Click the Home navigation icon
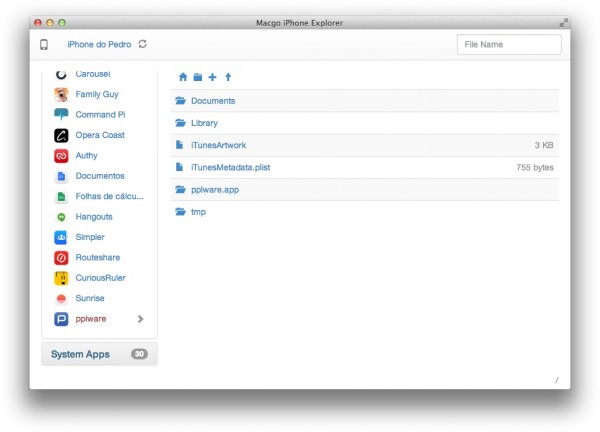Screen dimensions: 600x432 [x=183, y=77]
